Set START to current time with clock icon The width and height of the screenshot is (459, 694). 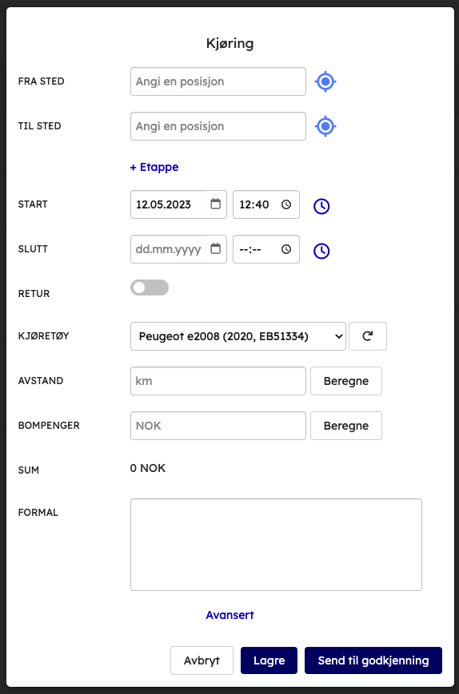click(x=321, y=206)
